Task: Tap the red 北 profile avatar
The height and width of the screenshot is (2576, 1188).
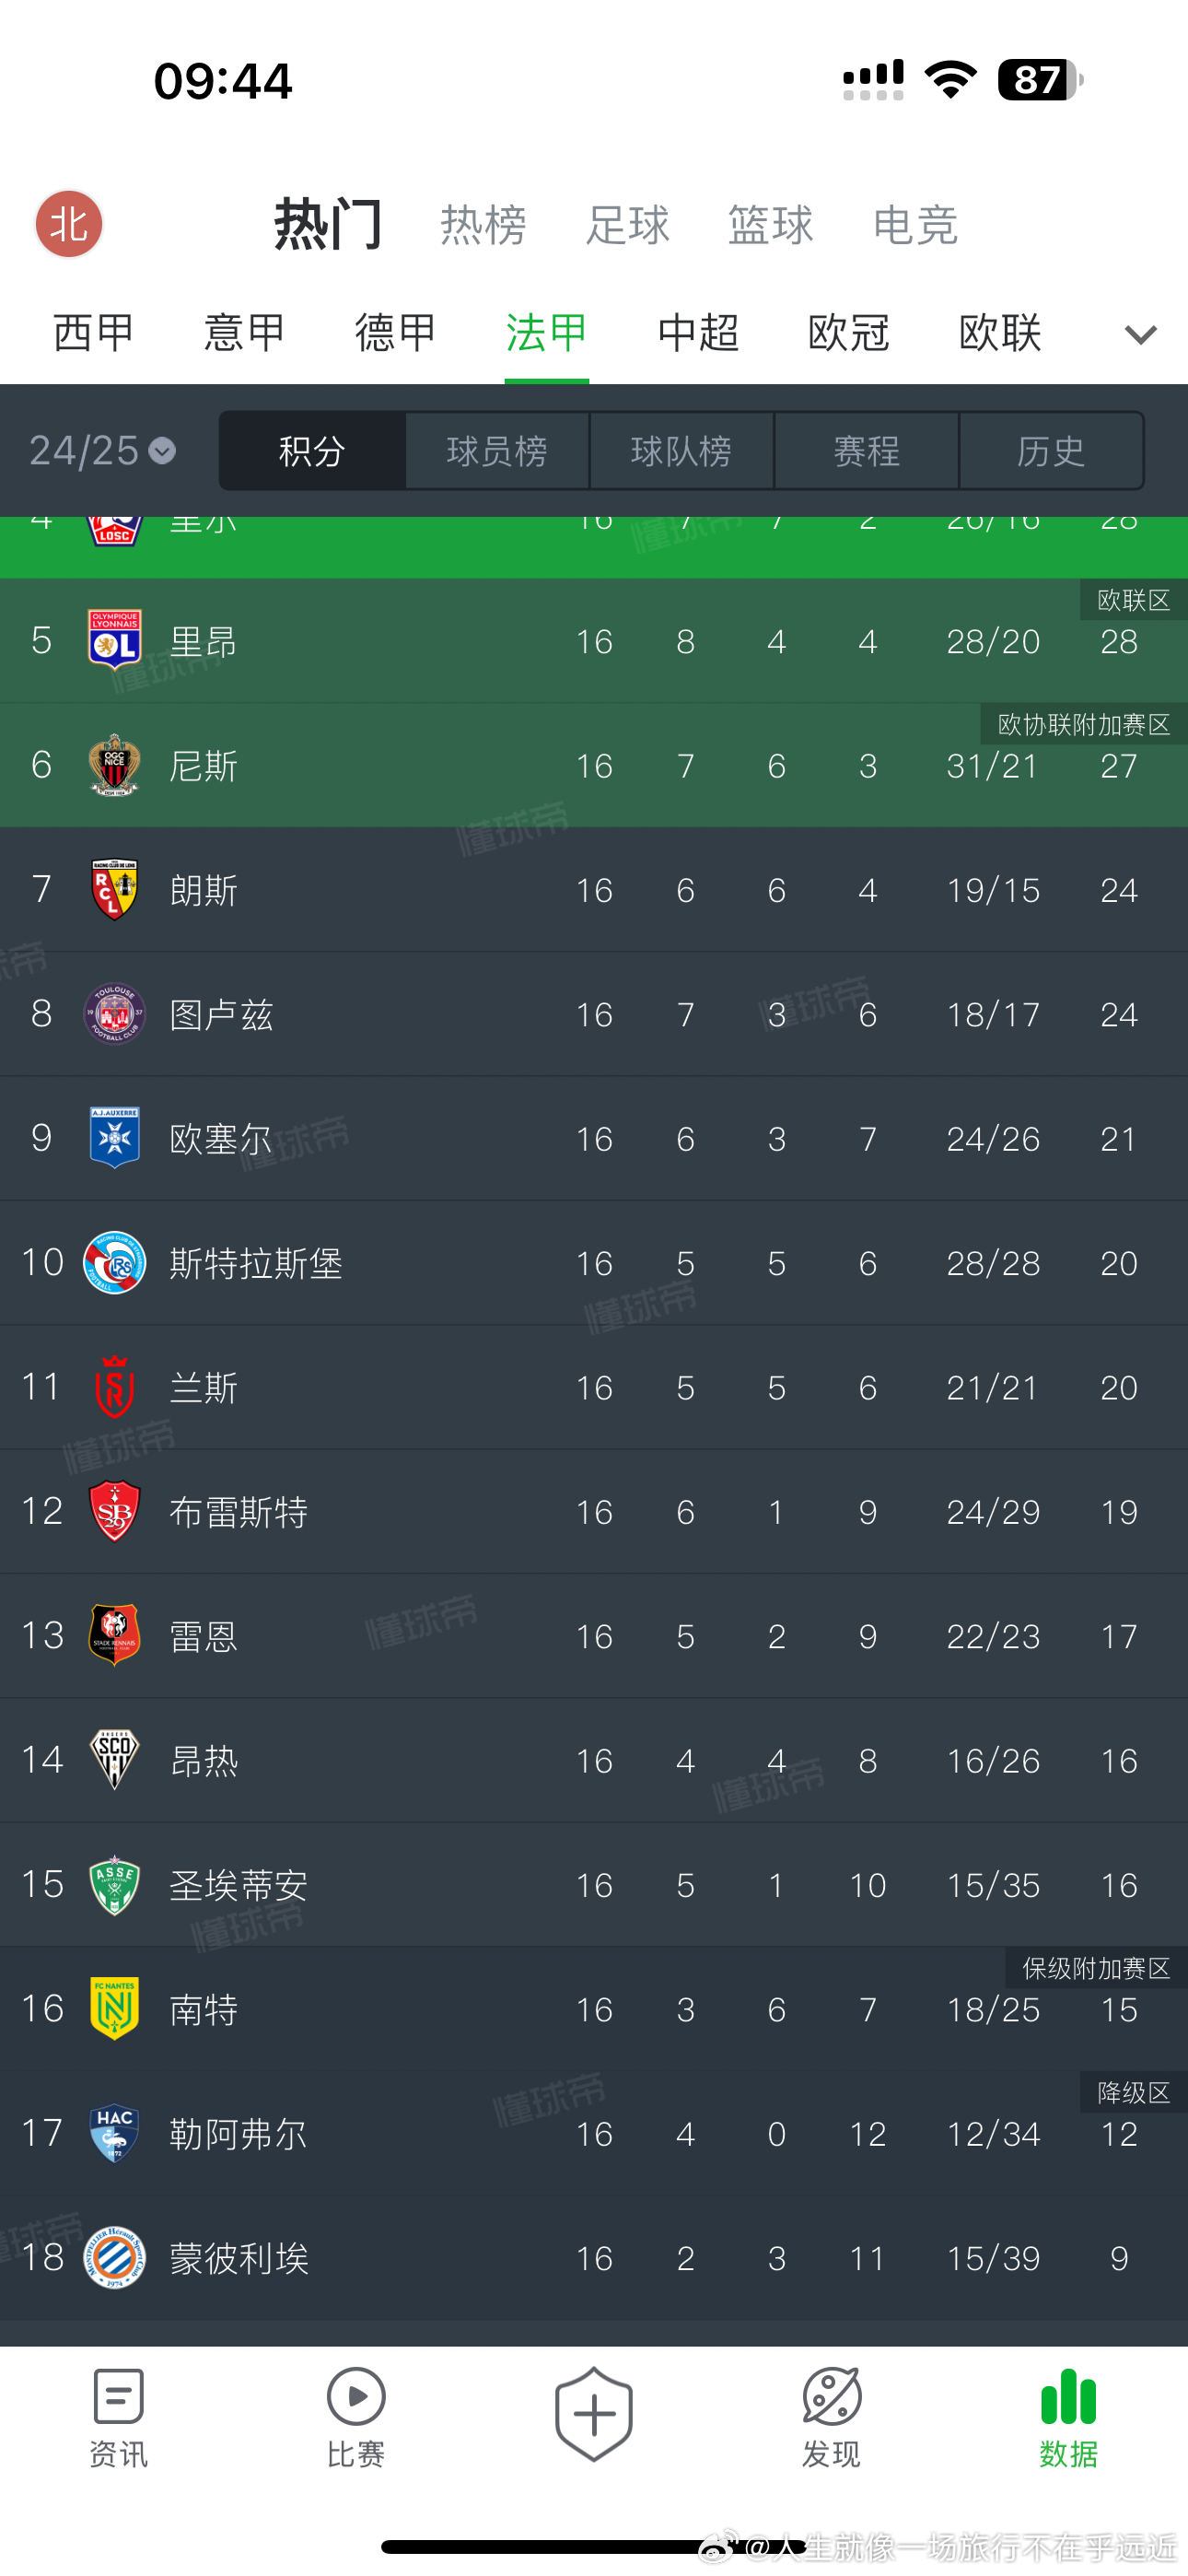Action: 69,224
